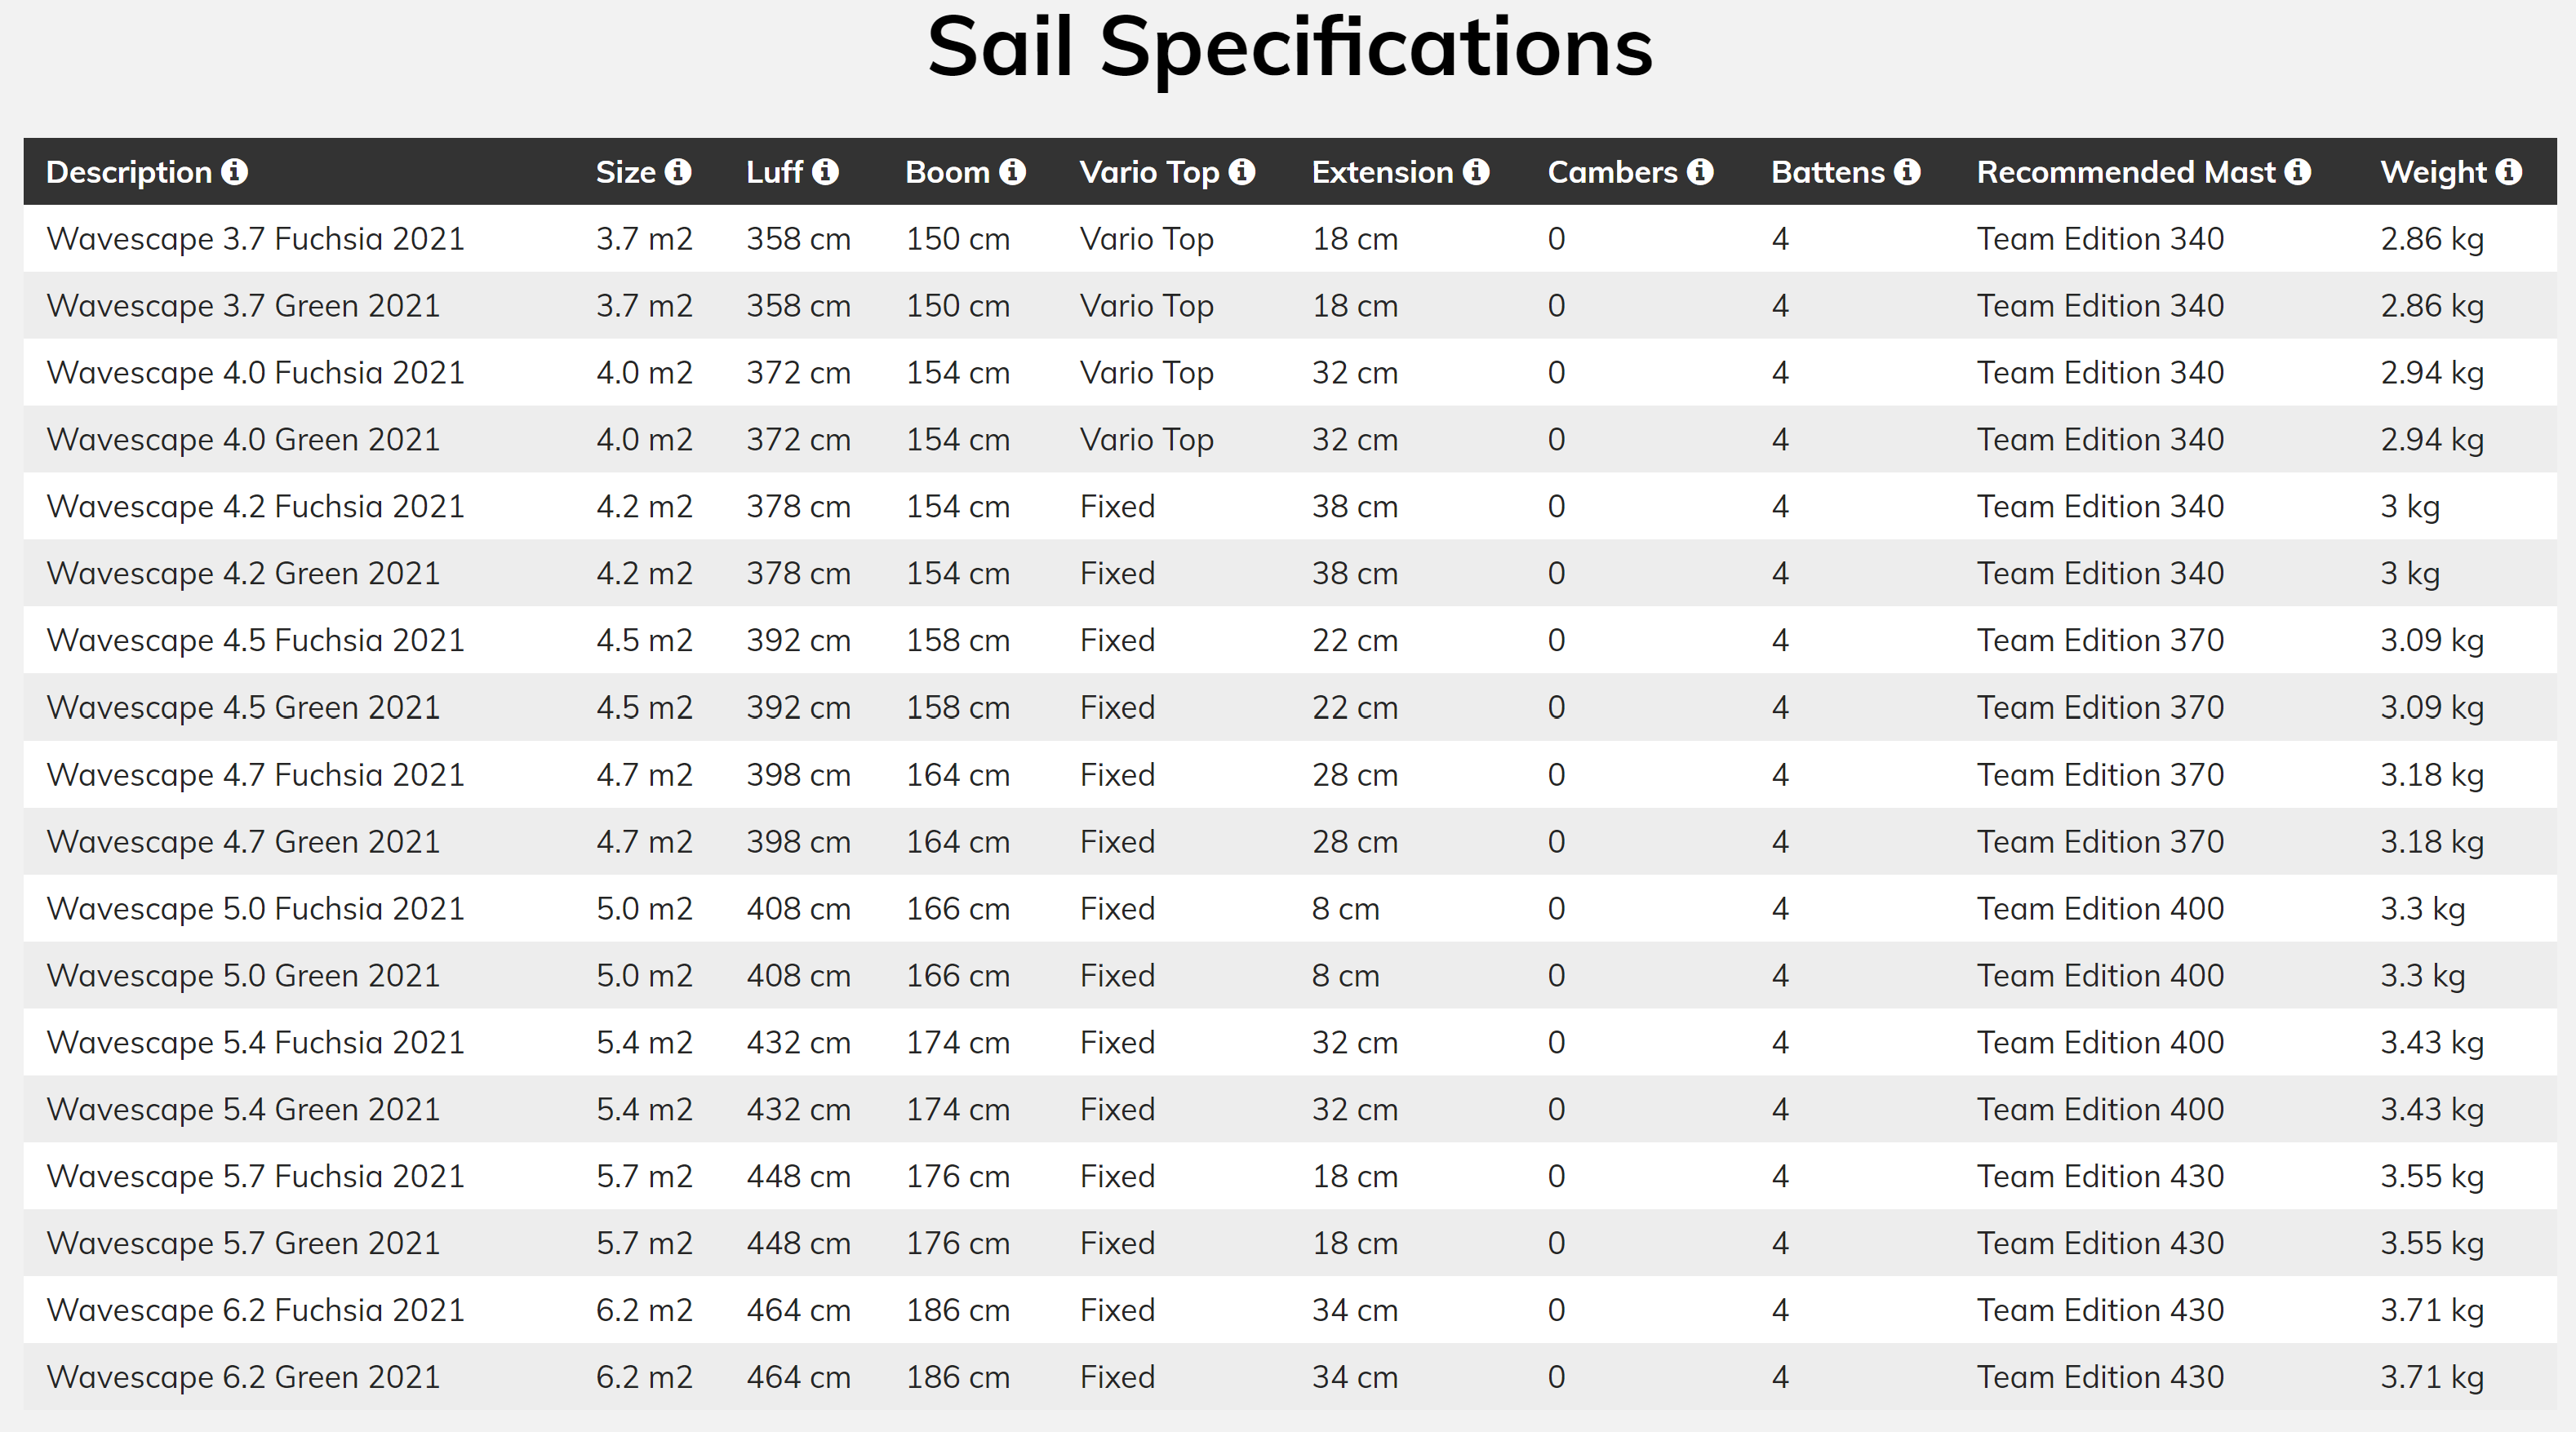The image size is (2576, 1432).
Task: Click the Boom header info icon
Action: [x=1013, y=172]
